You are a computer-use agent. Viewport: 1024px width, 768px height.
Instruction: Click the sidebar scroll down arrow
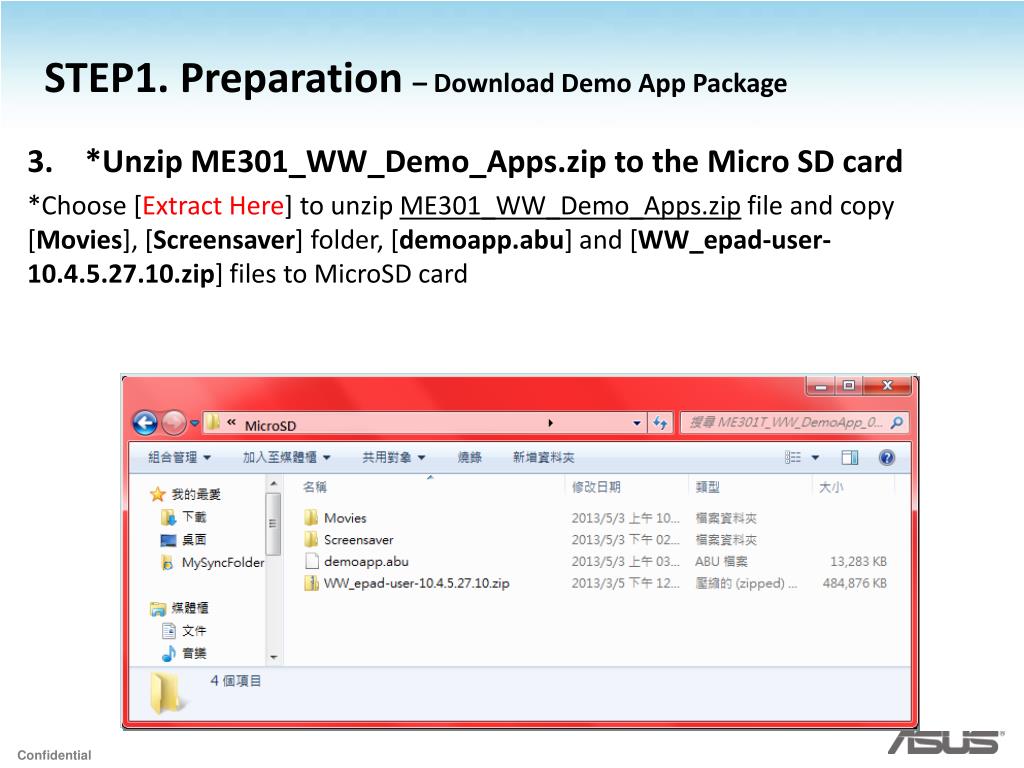pyautogui.click(x=274, y=657)
